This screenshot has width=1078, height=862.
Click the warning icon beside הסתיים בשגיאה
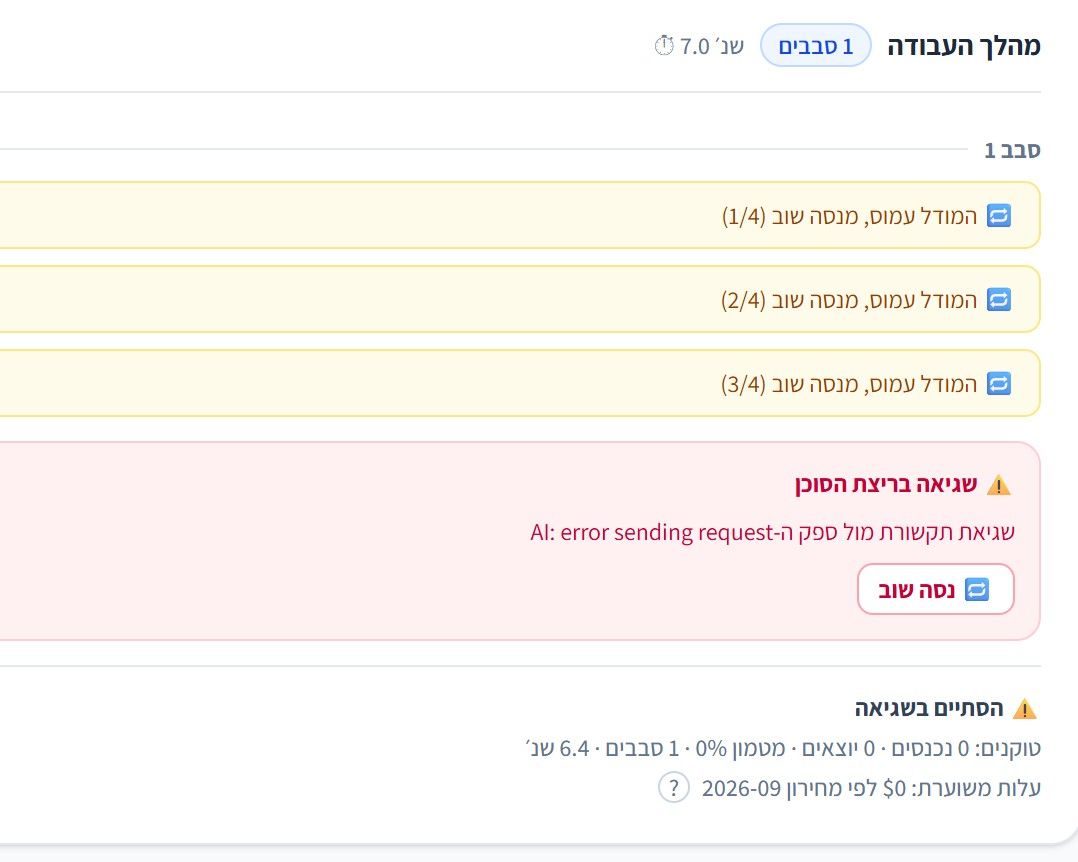pos(1024,709)
